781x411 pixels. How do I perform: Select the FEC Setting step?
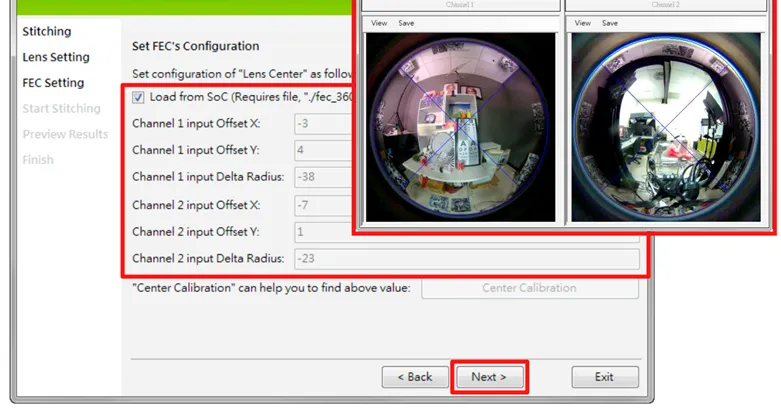53,83
